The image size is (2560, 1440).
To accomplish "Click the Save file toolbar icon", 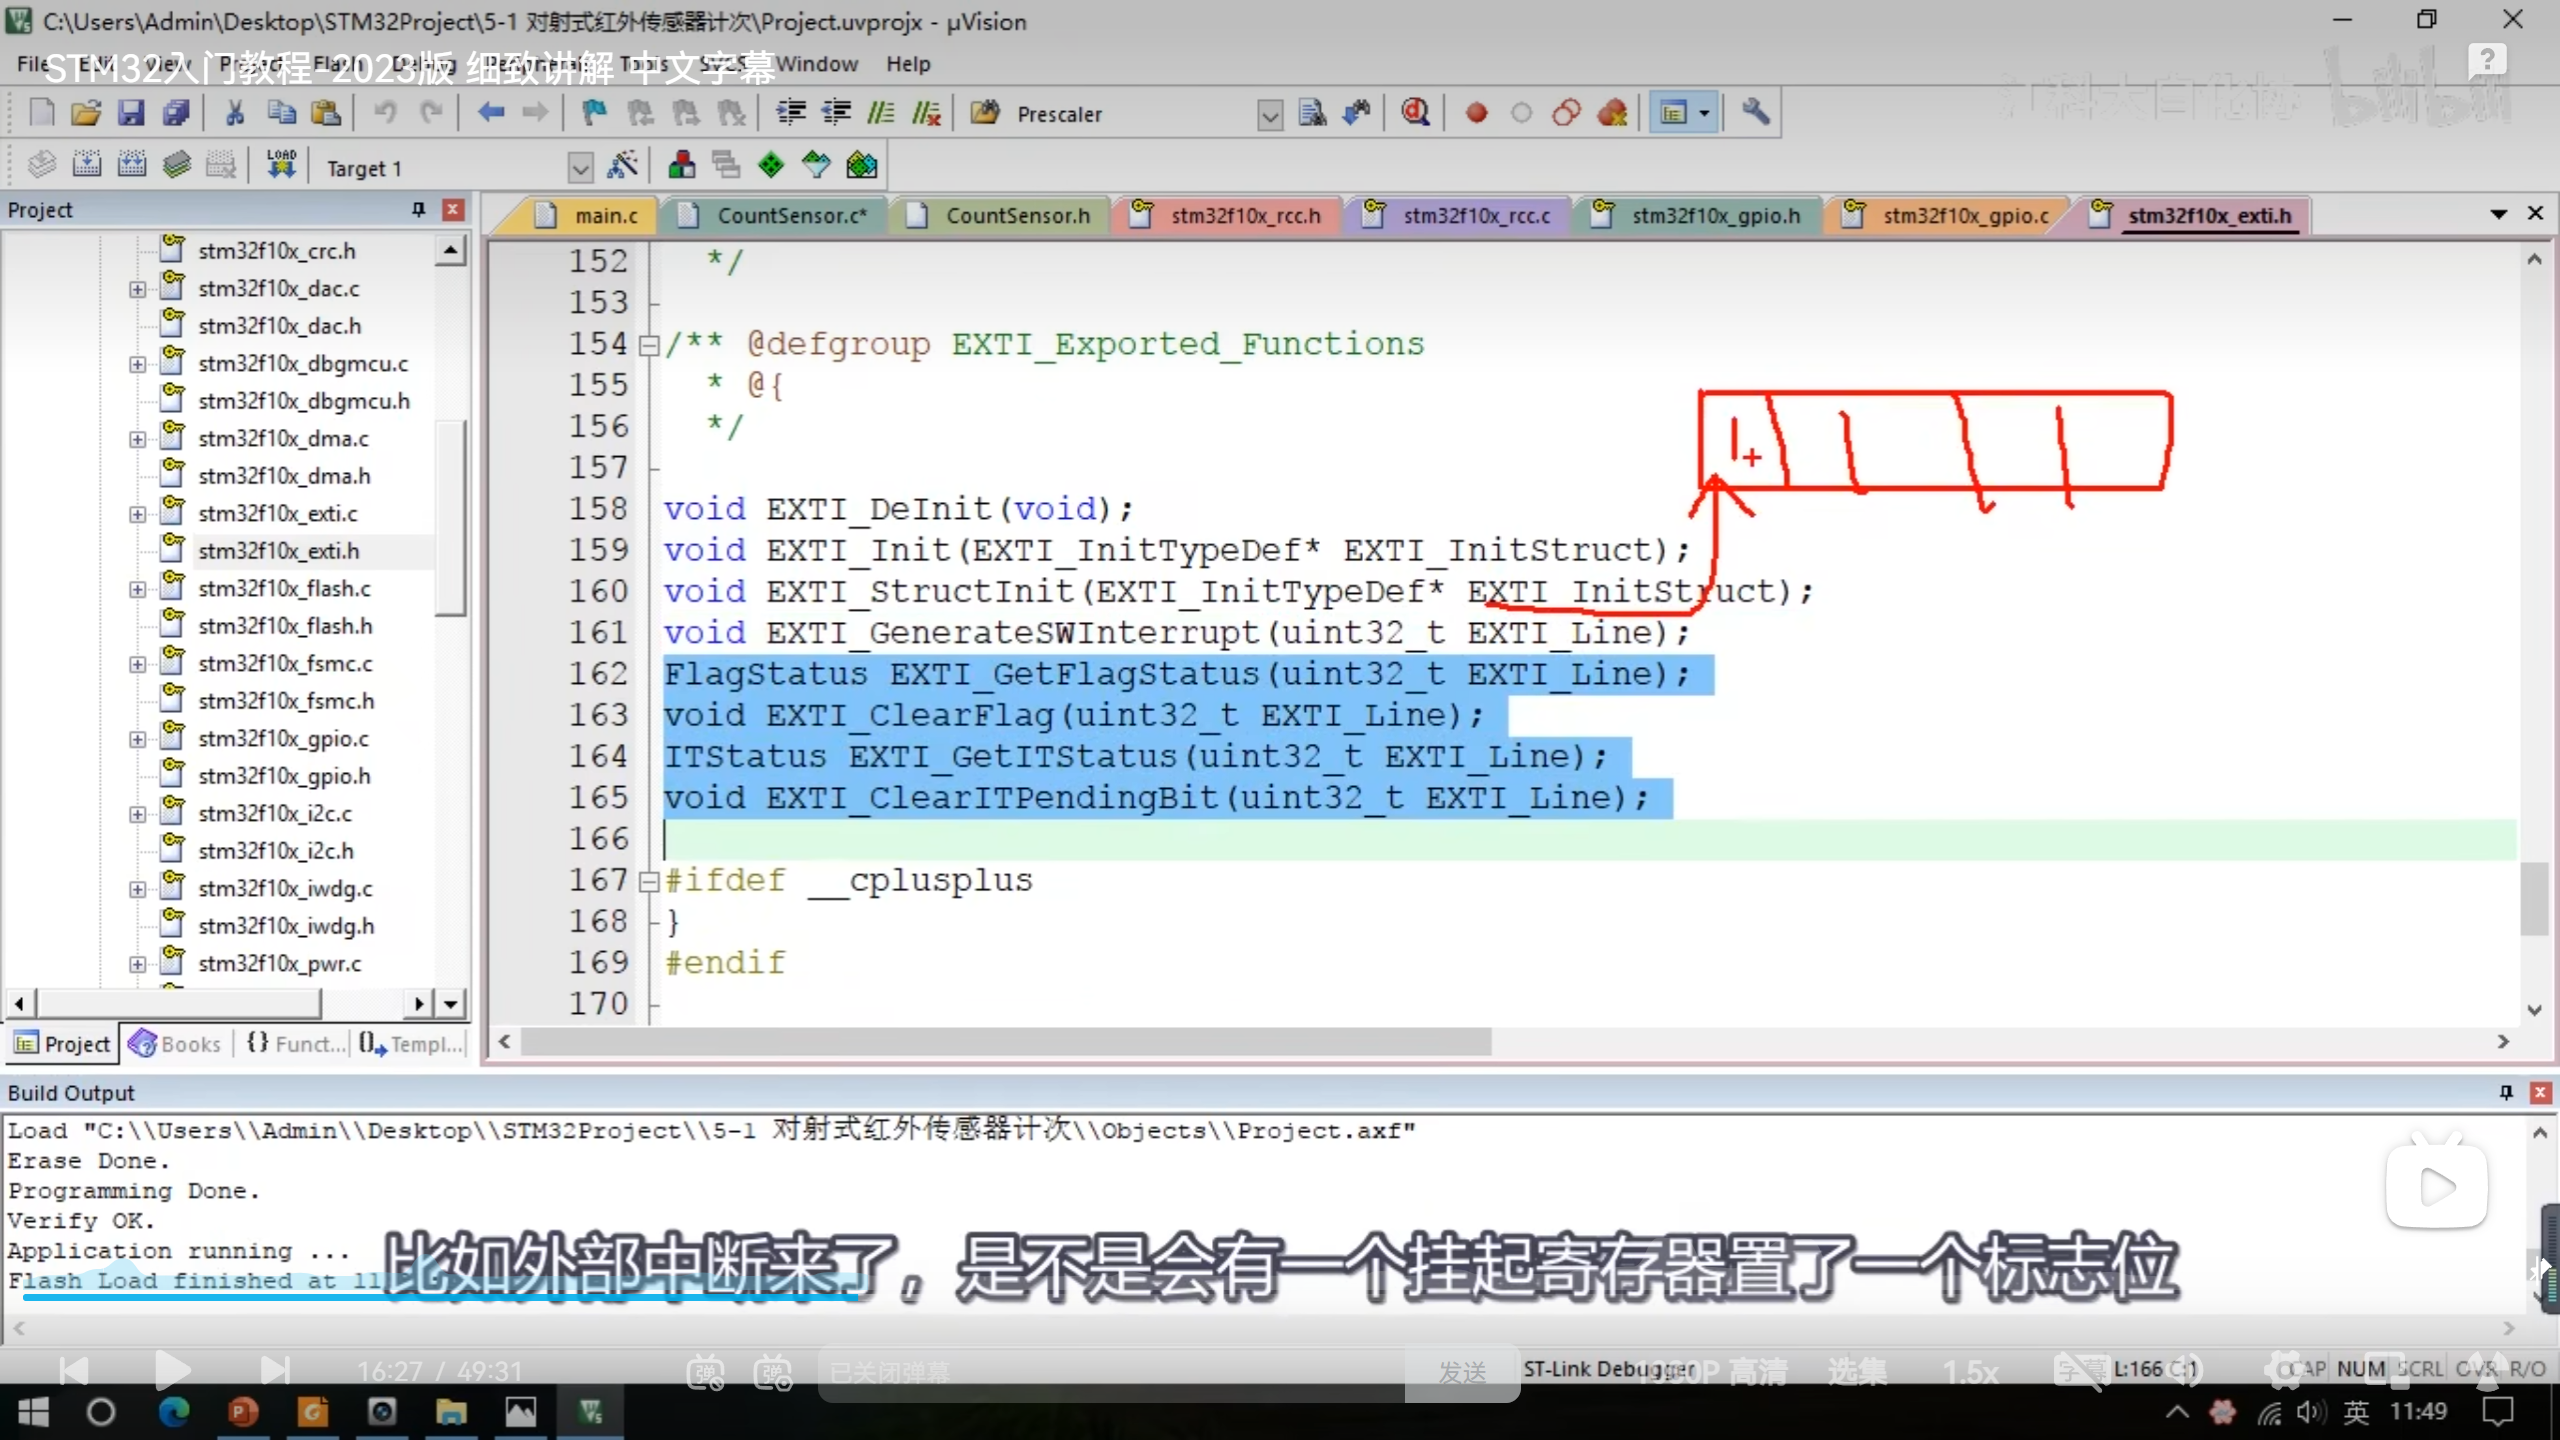I will 131,113.
